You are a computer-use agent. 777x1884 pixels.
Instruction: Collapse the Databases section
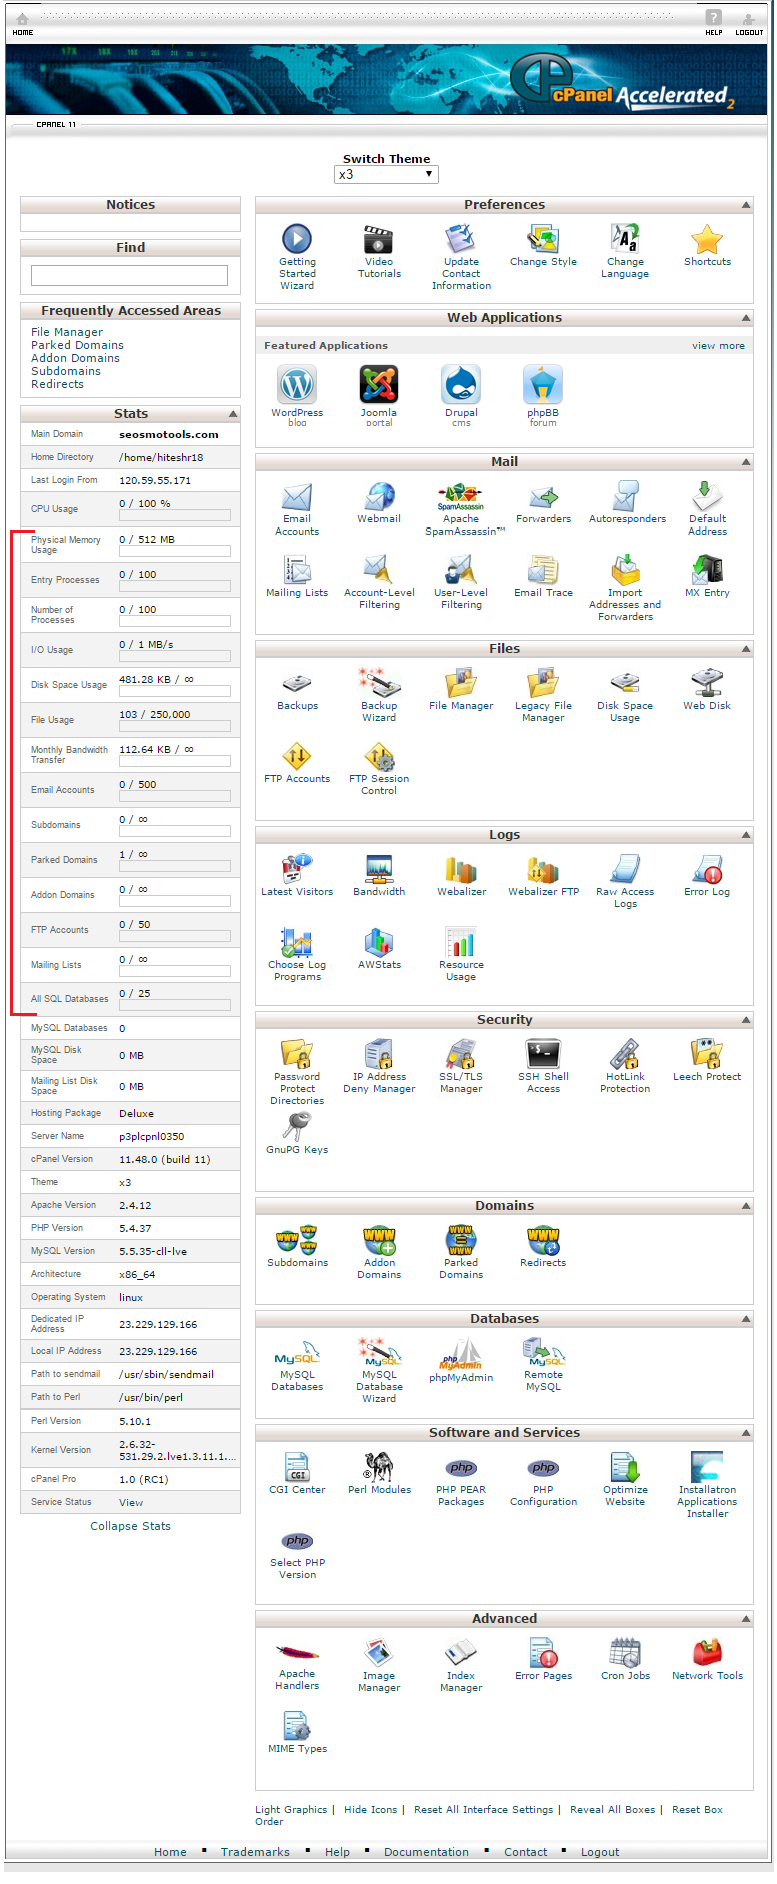(x=746, y=1319)
